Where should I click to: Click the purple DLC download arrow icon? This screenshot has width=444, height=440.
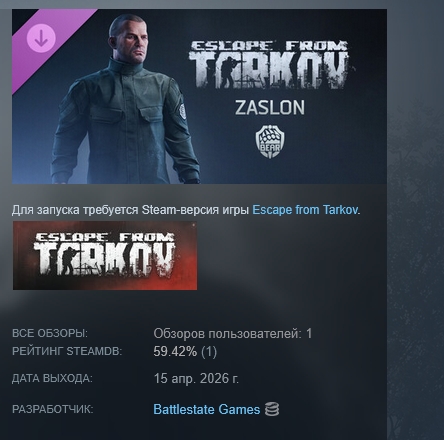click(x=41, y=38)
